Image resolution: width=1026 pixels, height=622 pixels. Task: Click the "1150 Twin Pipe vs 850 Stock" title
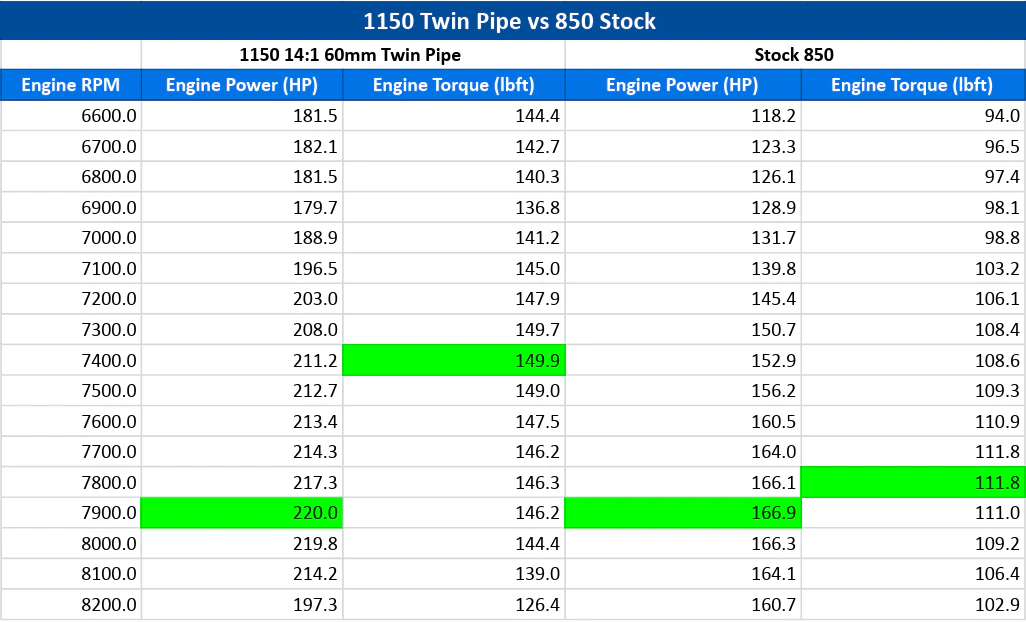tap(513, 20)
